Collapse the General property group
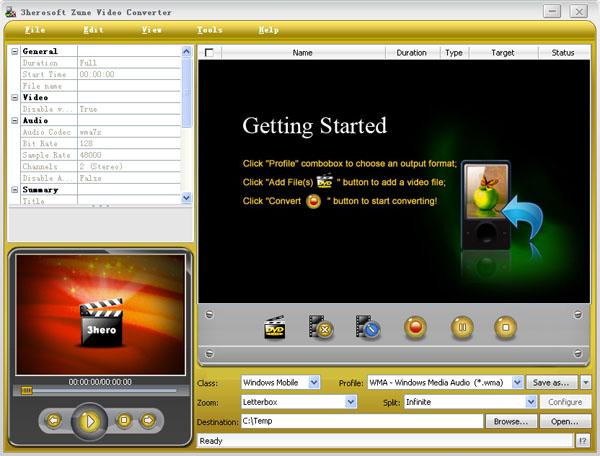The height and width of the screenshot is (456, 600). pos(15,51)
